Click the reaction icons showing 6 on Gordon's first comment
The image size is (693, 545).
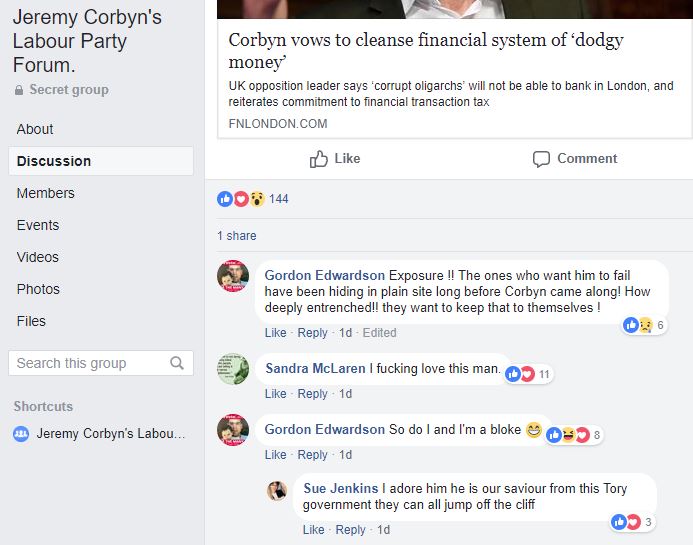[x=644, y=325]
